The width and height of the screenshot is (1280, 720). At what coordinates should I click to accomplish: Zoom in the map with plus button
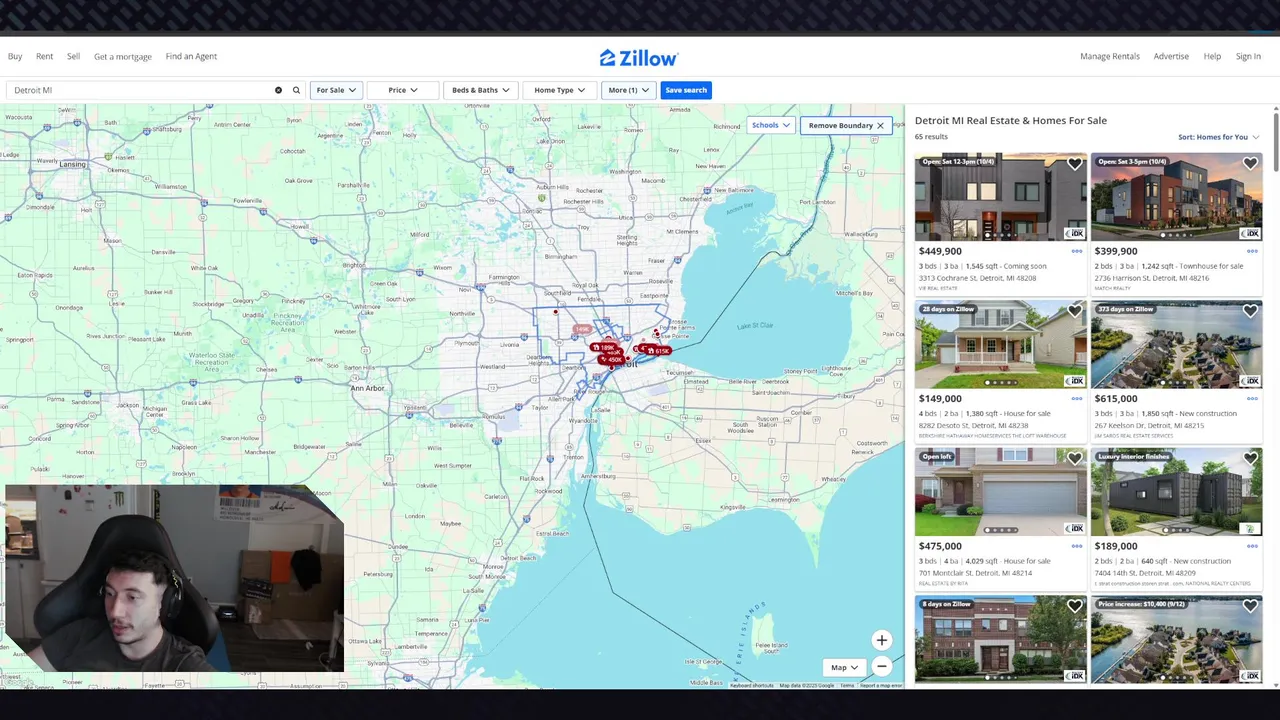tap(881, 640)
